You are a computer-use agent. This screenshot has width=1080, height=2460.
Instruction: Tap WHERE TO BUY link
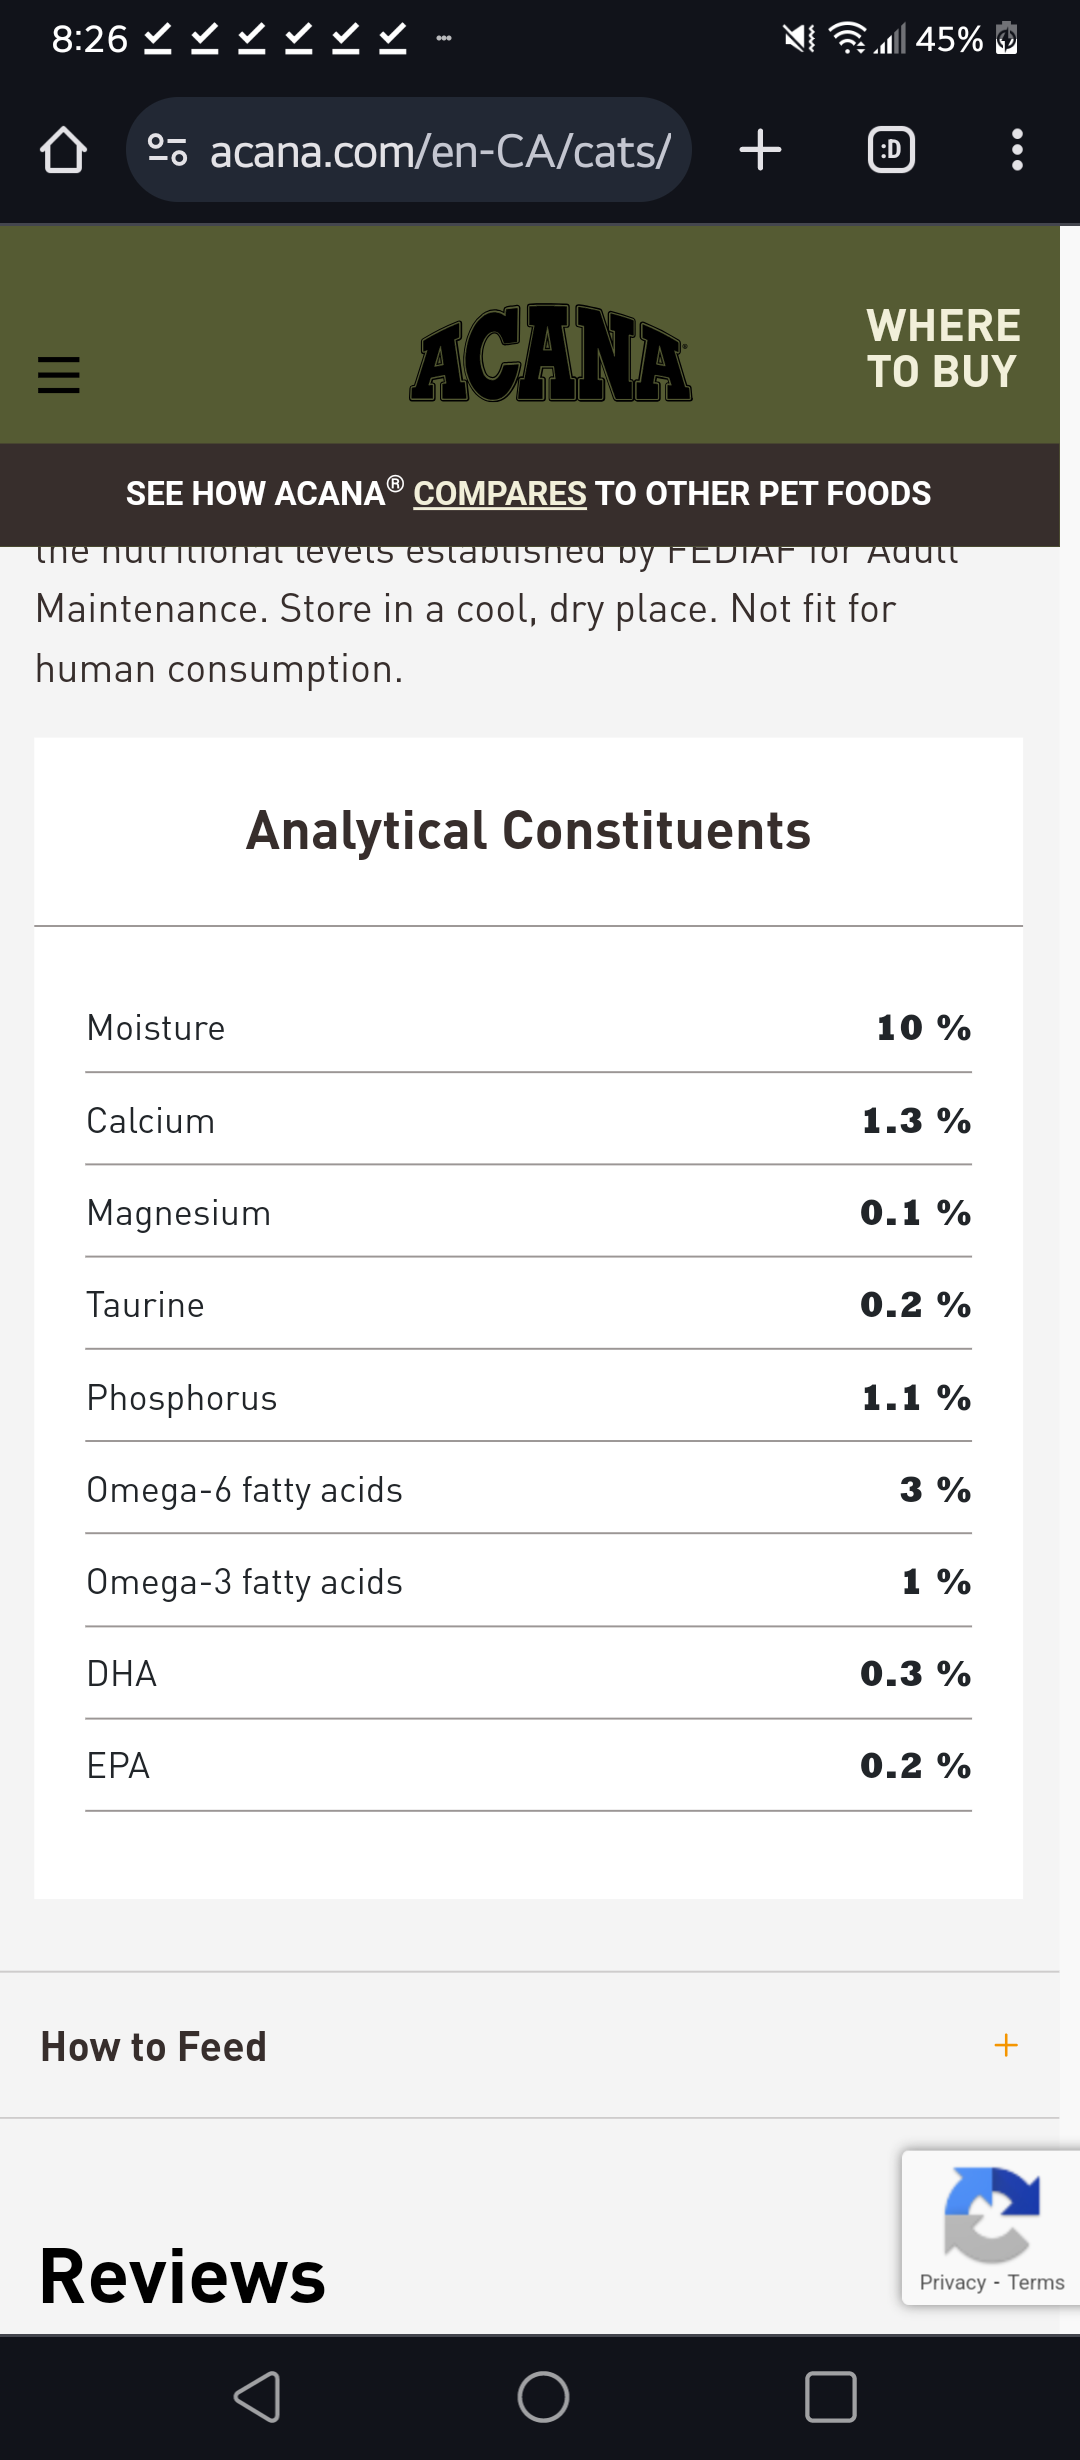click(x=942, y=349)
